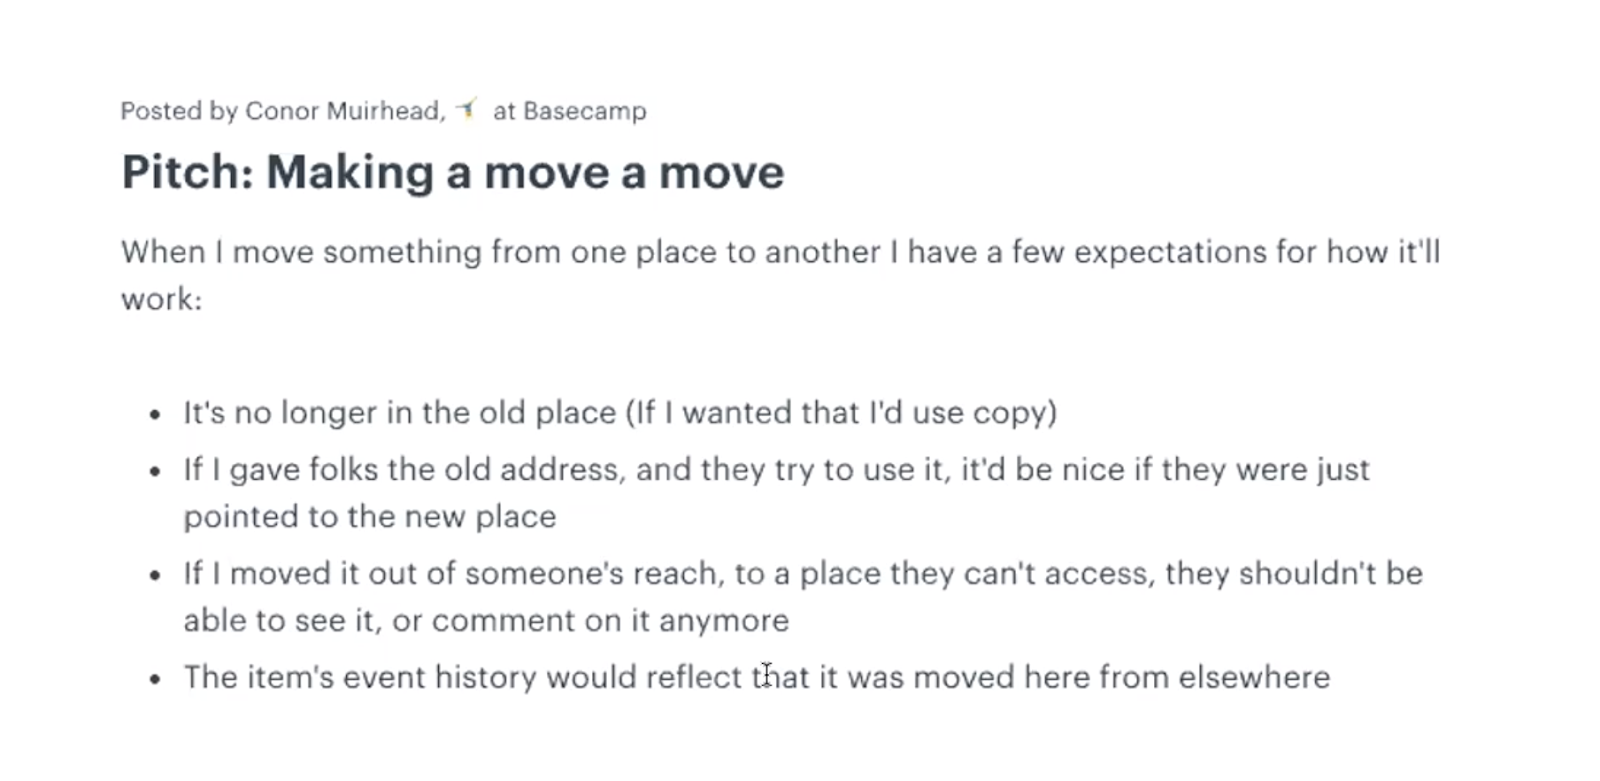Click the heading 'Pitch: Making a move a move'

click(452, 172)
